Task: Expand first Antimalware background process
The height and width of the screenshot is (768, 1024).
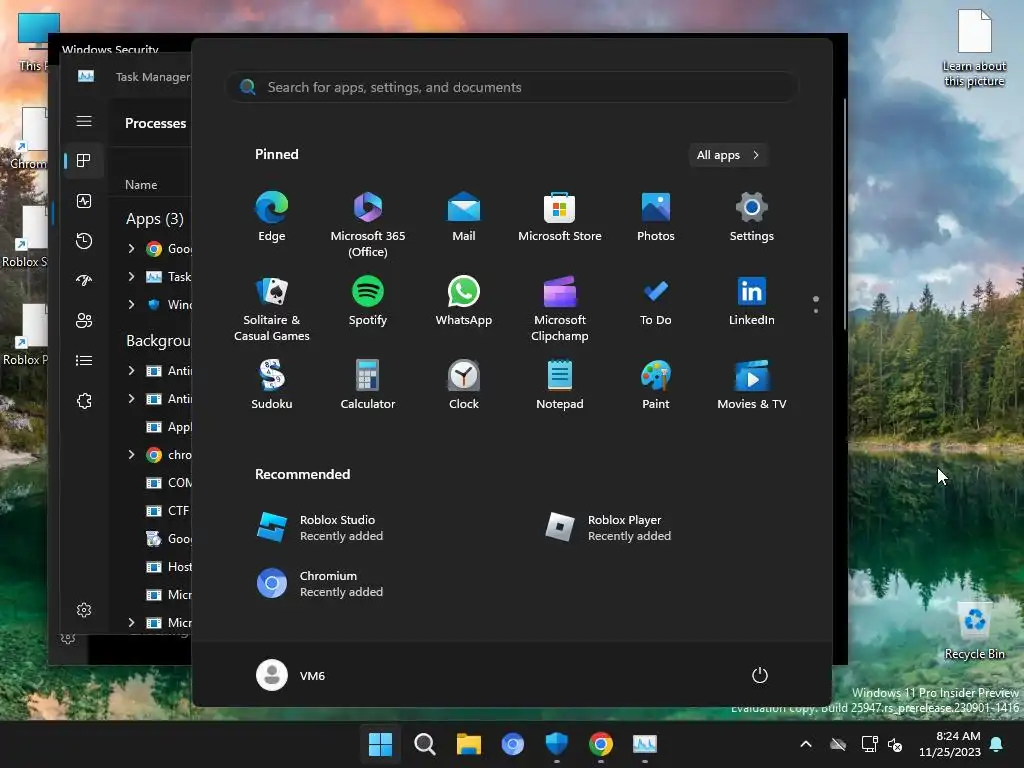Action: coord(131,370)
